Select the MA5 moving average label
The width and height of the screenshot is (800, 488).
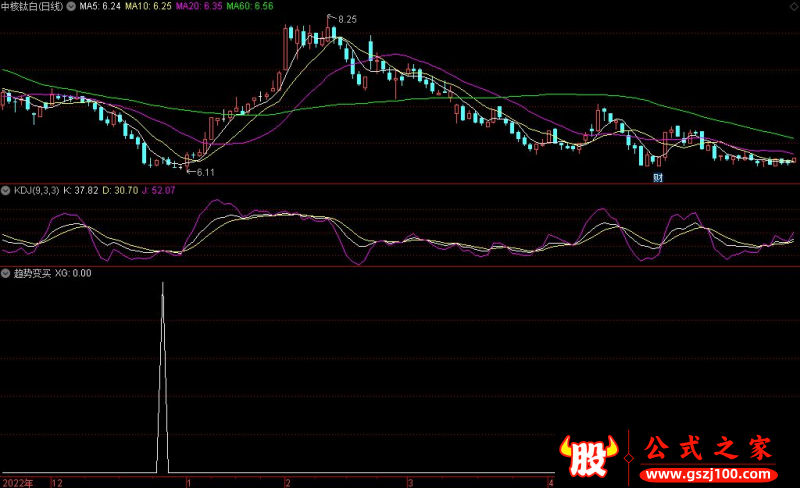[x=100, y=6]
